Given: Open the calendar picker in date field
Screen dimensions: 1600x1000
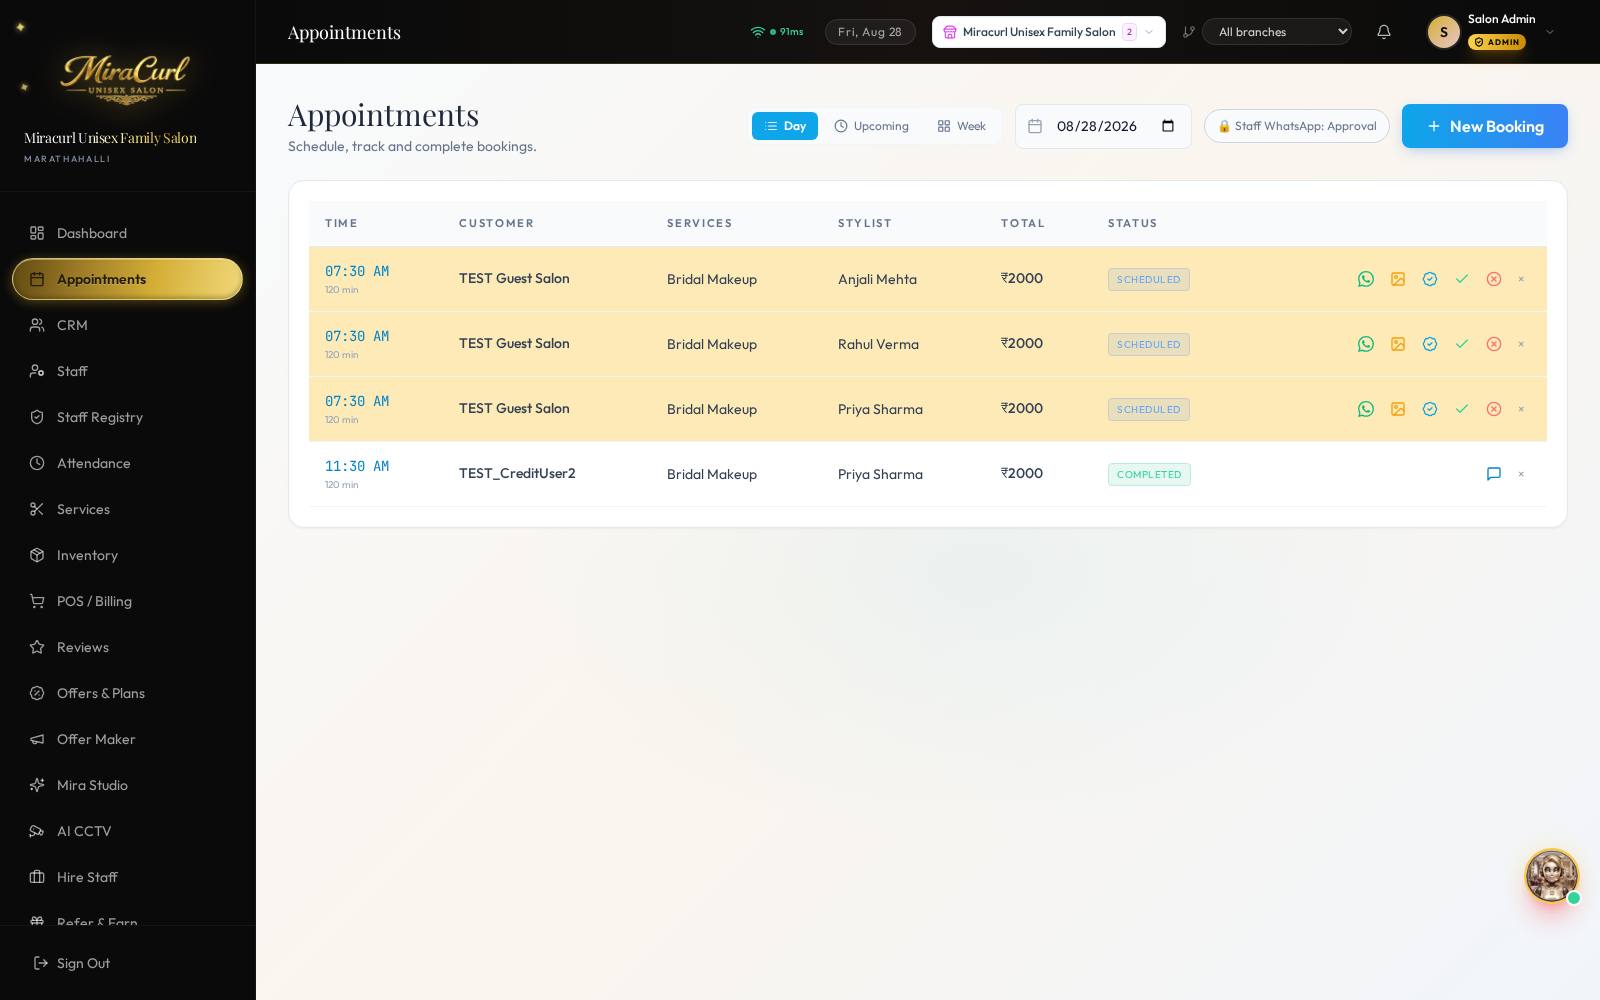Looking at the screenshot, I should (1168, 126).
